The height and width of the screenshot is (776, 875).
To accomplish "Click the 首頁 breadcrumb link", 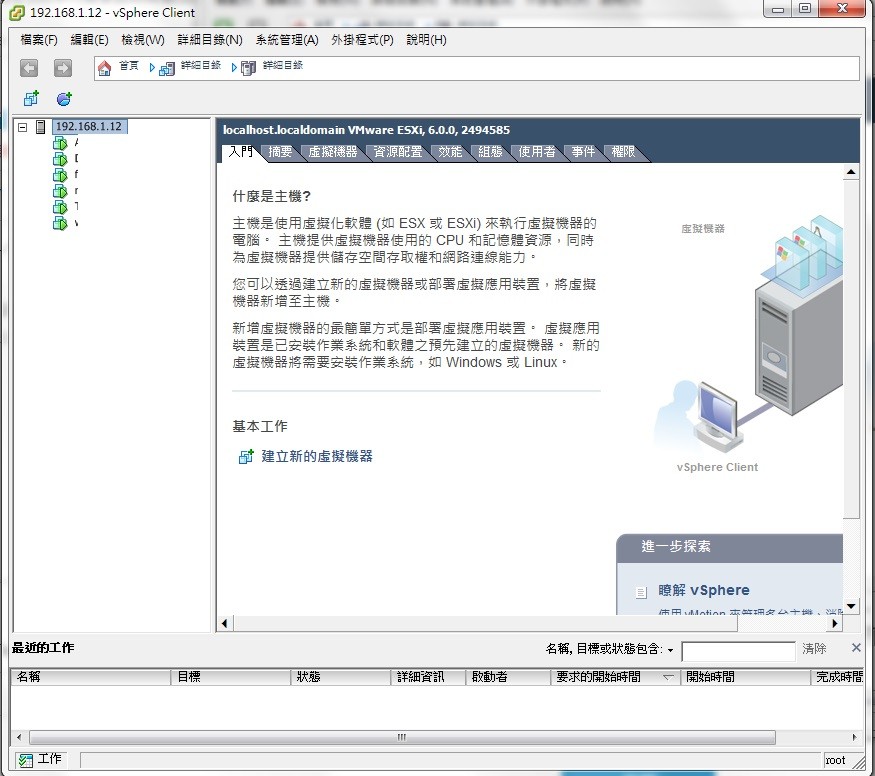I will pyautogui.click(x=129, y=66).
